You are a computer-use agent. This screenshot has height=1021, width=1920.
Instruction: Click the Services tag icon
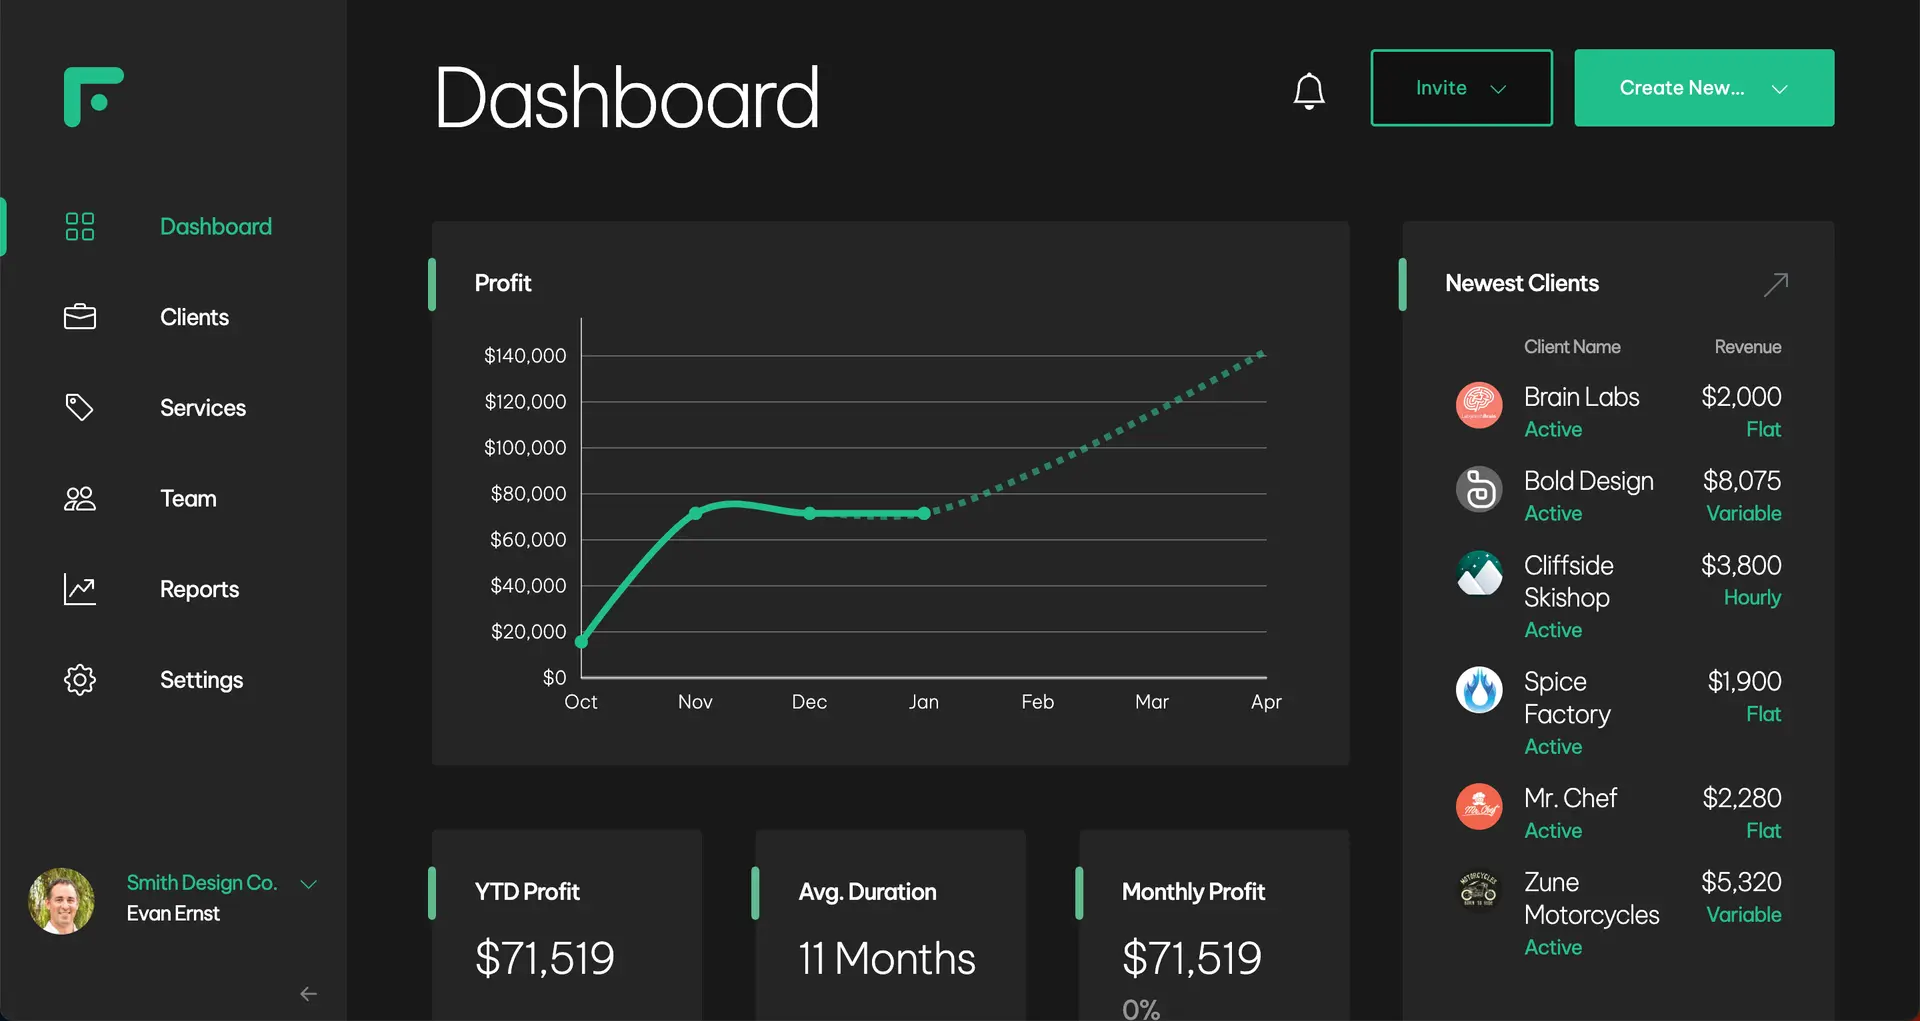[80, 407]
